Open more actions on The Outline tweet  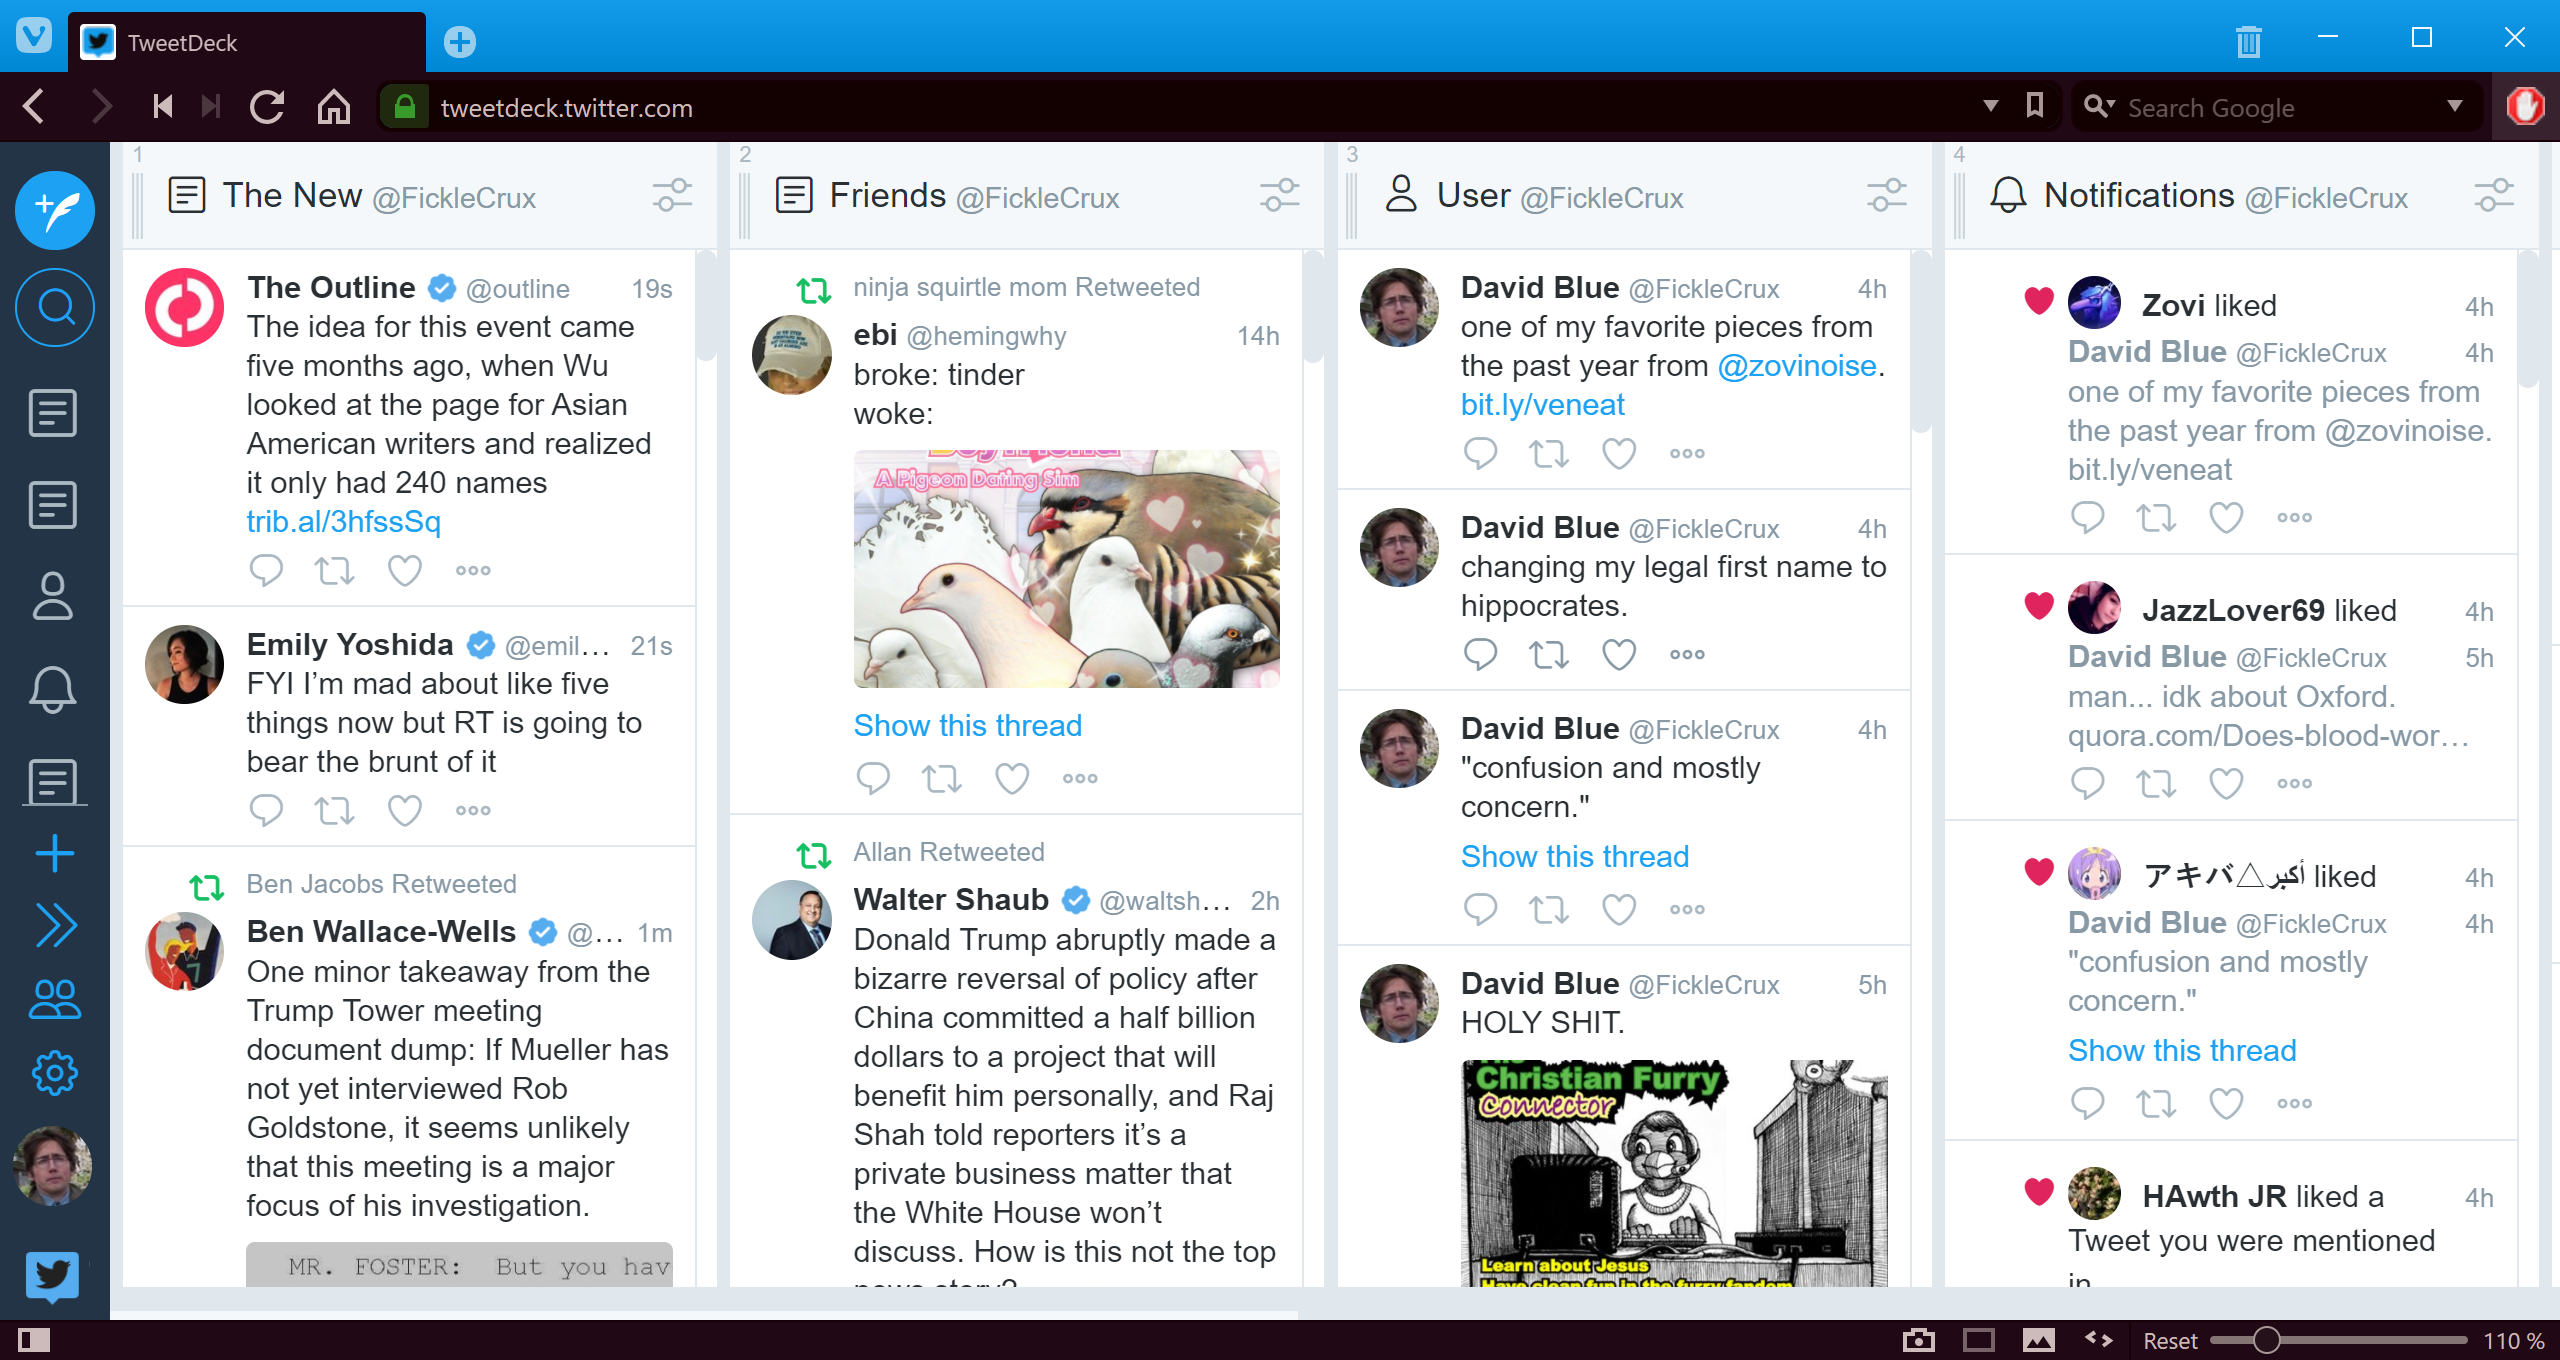[x=473, y=570]
